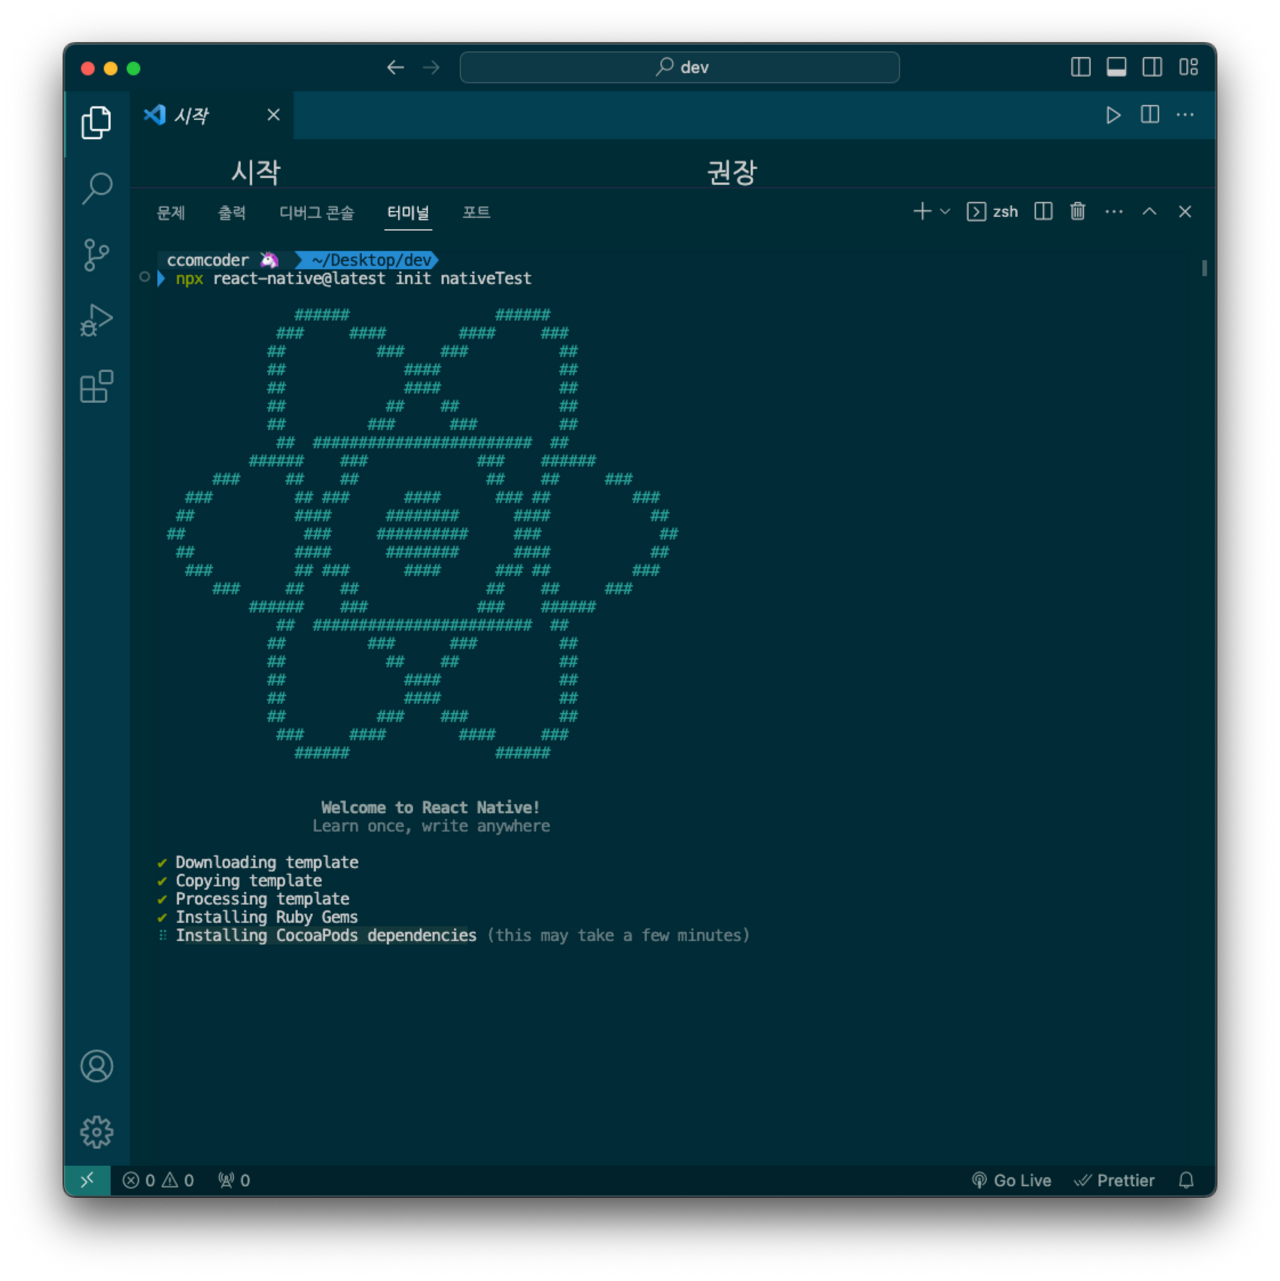The width and height of the screenshot is (1280, 1281).
Task: Maximize the panel with the chevron
Action: 1149,211
